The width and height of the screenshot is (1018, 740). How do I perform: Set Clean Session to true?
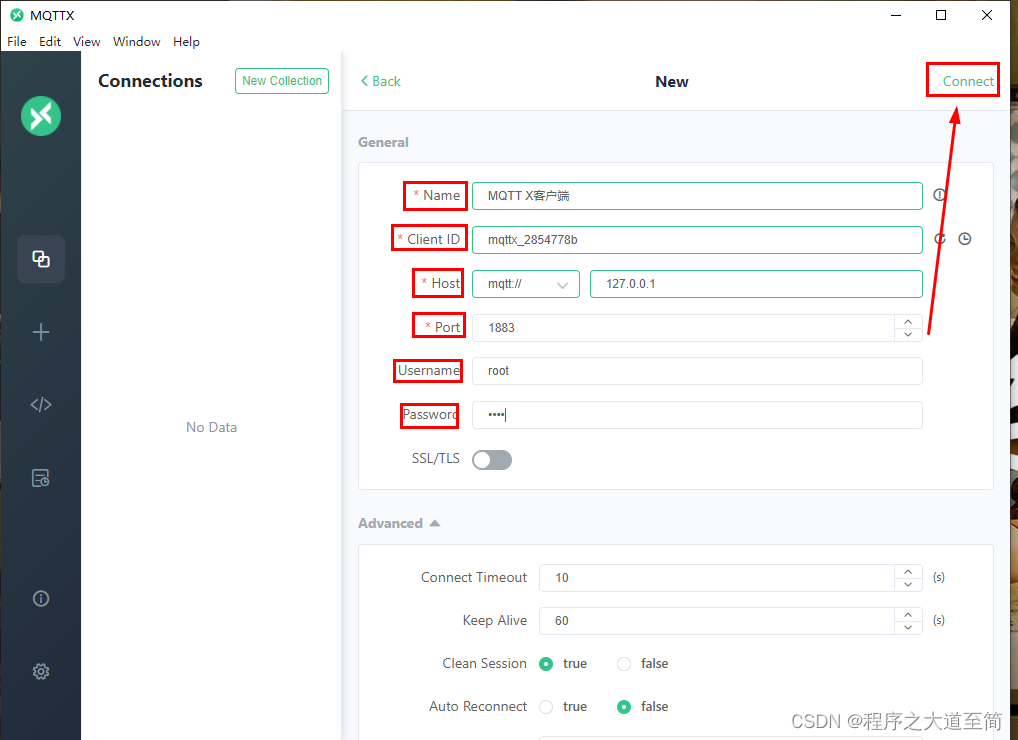pyautogui.click(x=546, y=663)
